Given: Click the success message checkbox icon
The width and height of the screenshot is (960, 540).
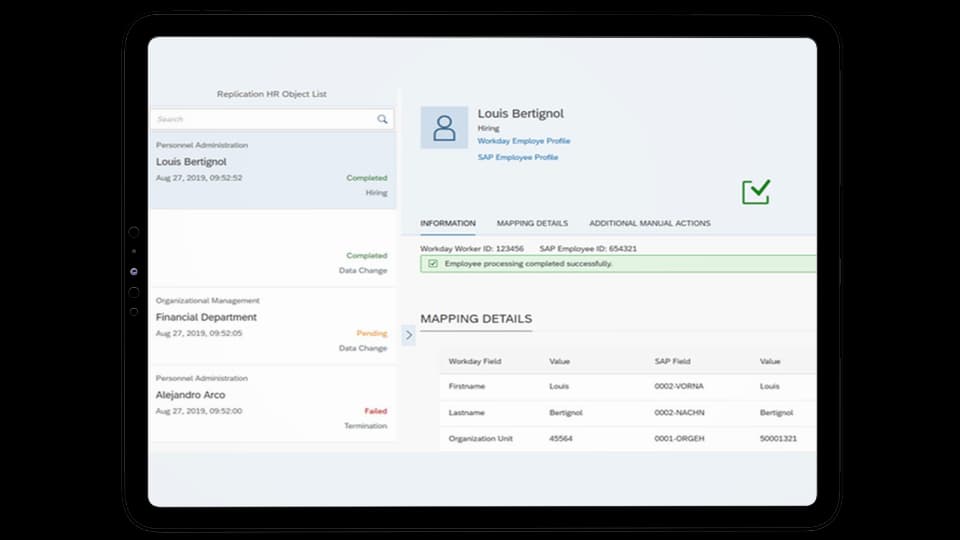Looking at the screenshot, I should coord(432,264).
